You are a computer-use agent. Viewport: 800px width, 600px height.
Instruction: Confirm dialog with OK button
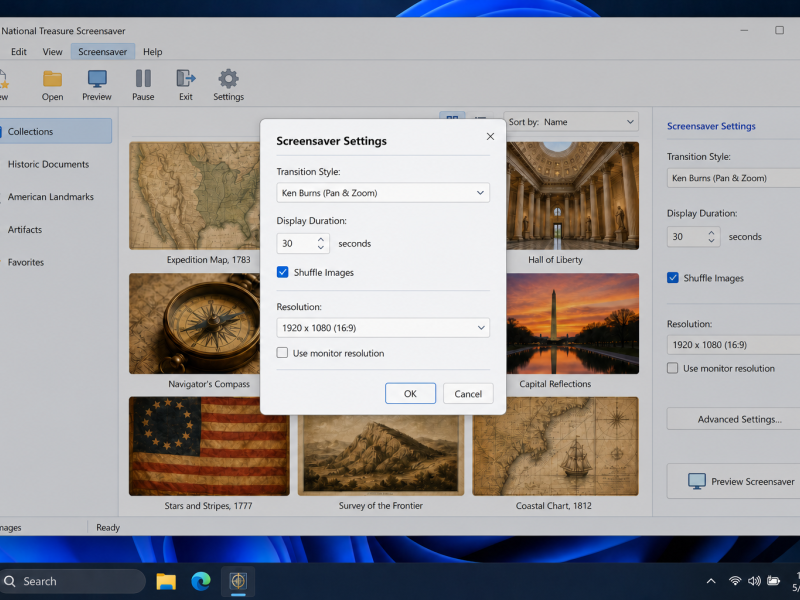tap(410, 393)
